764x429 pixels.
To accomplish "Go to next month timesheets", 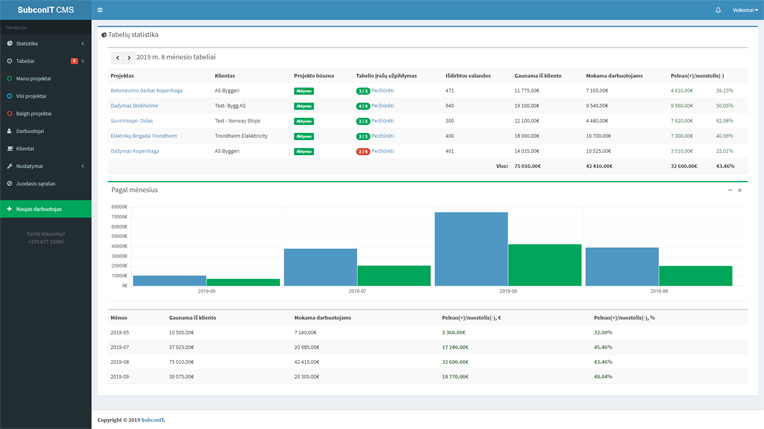I will tap(129, 58).
